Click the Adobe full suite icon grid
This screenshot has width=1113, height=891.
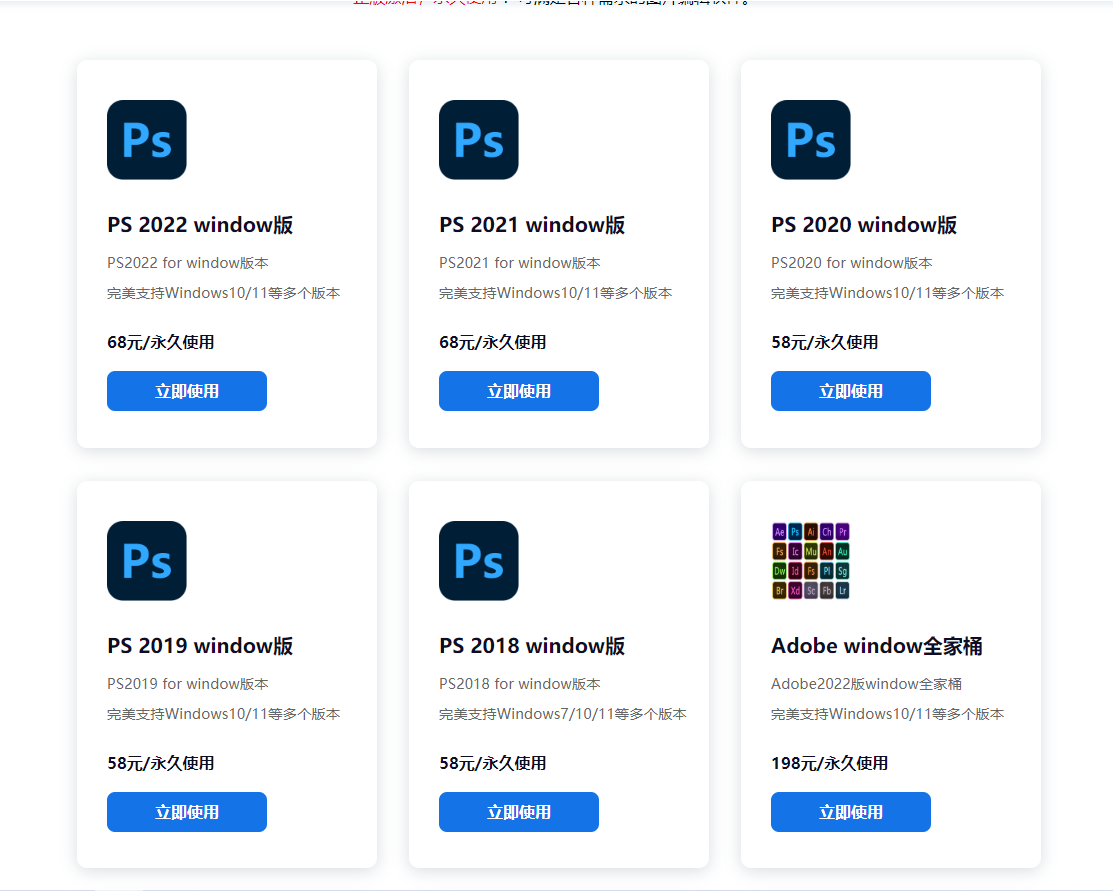pos(811,561)
